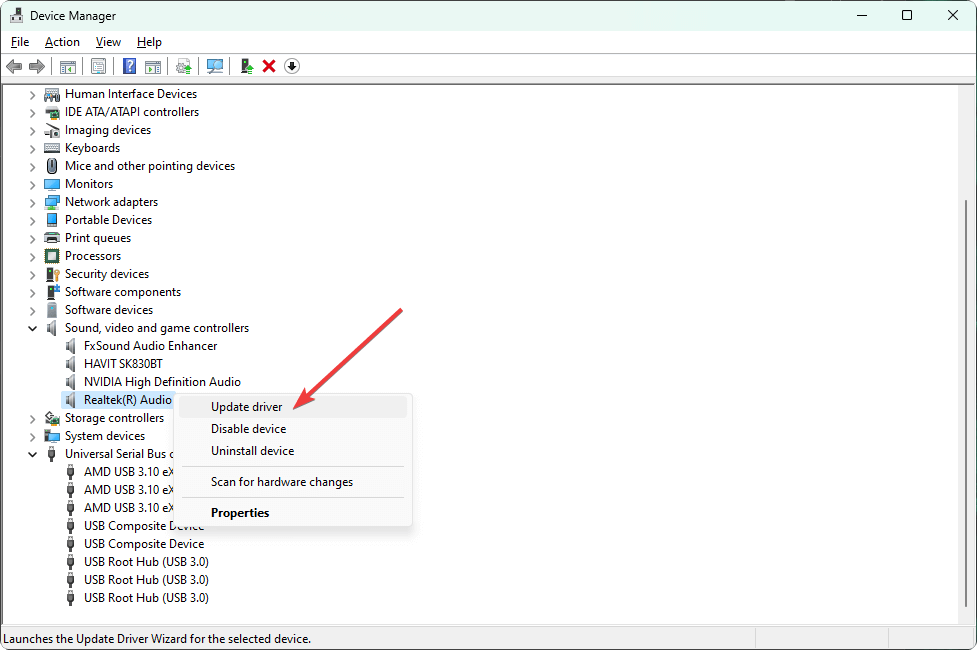Open the View menu
The height and width of the screenshot is (650, 977).
click(108, 42)
